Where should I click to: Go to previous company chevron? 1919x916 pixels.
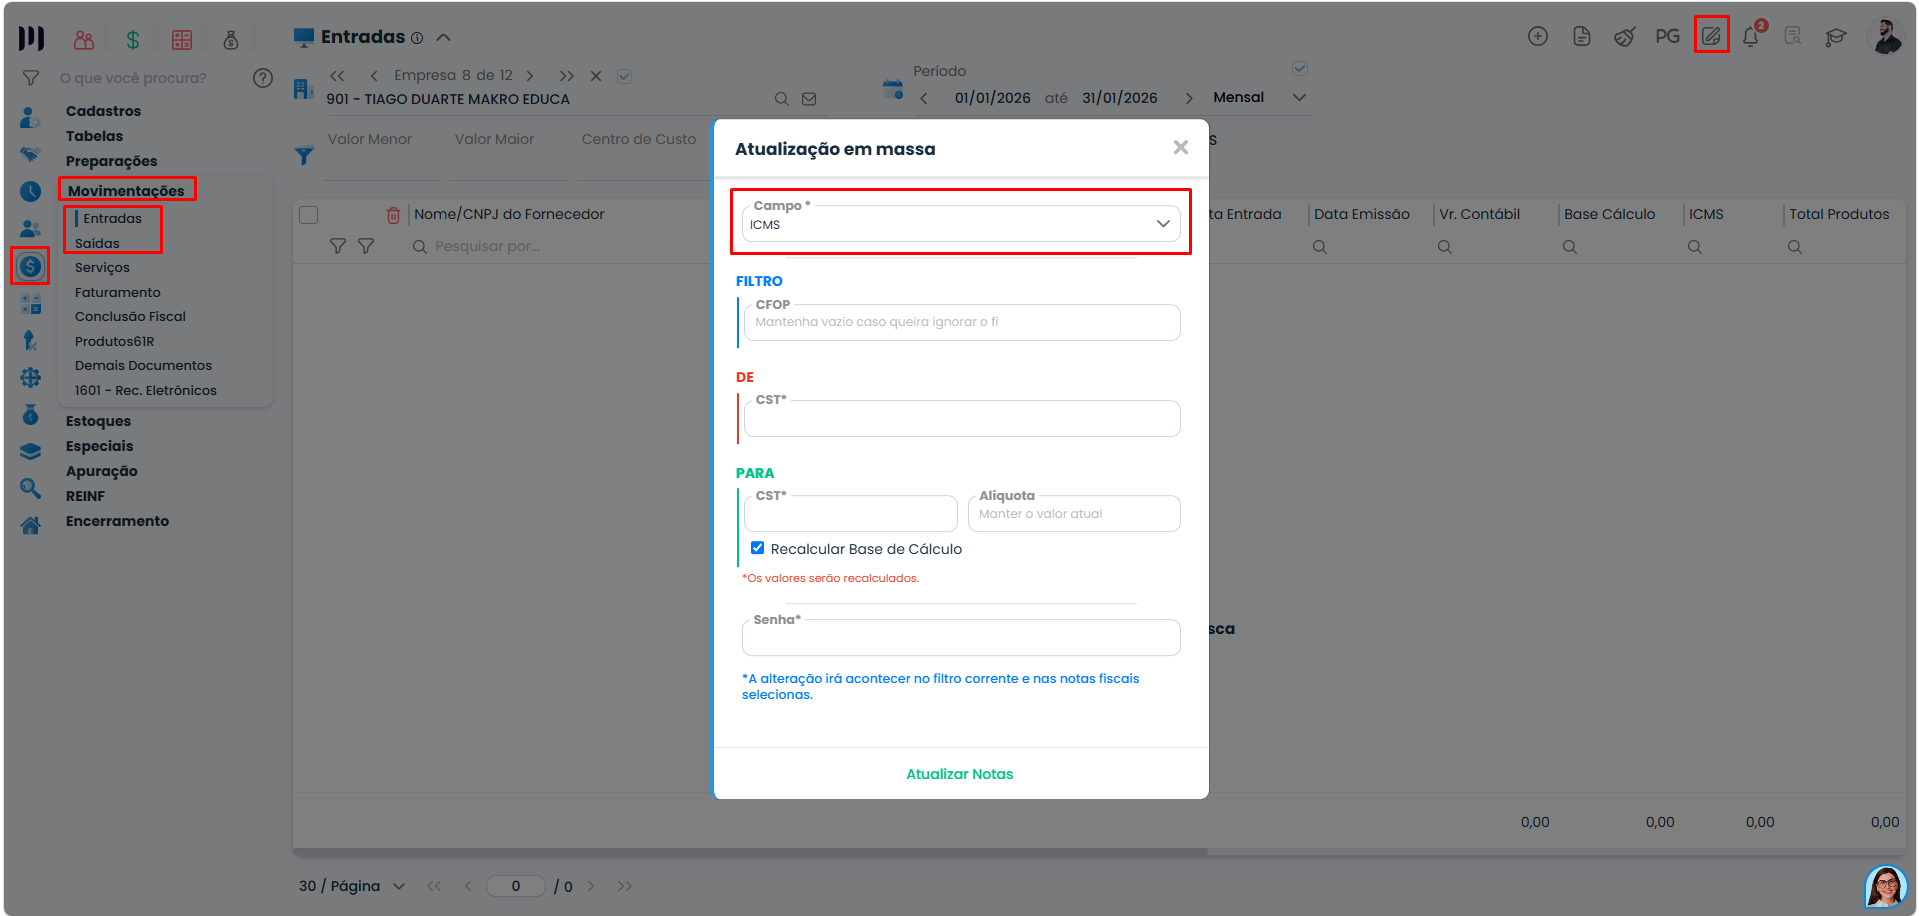[x=374, y=76]
